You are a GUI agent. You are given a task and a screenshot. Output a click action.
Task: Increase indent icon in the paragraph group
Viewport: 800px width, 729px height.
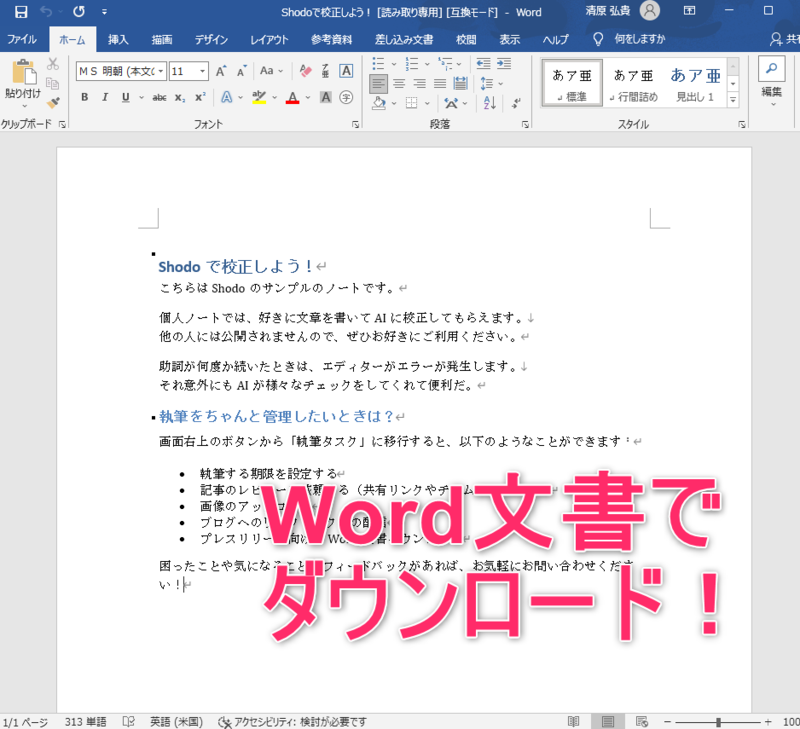pyautogui.click(x=504, y=63)
